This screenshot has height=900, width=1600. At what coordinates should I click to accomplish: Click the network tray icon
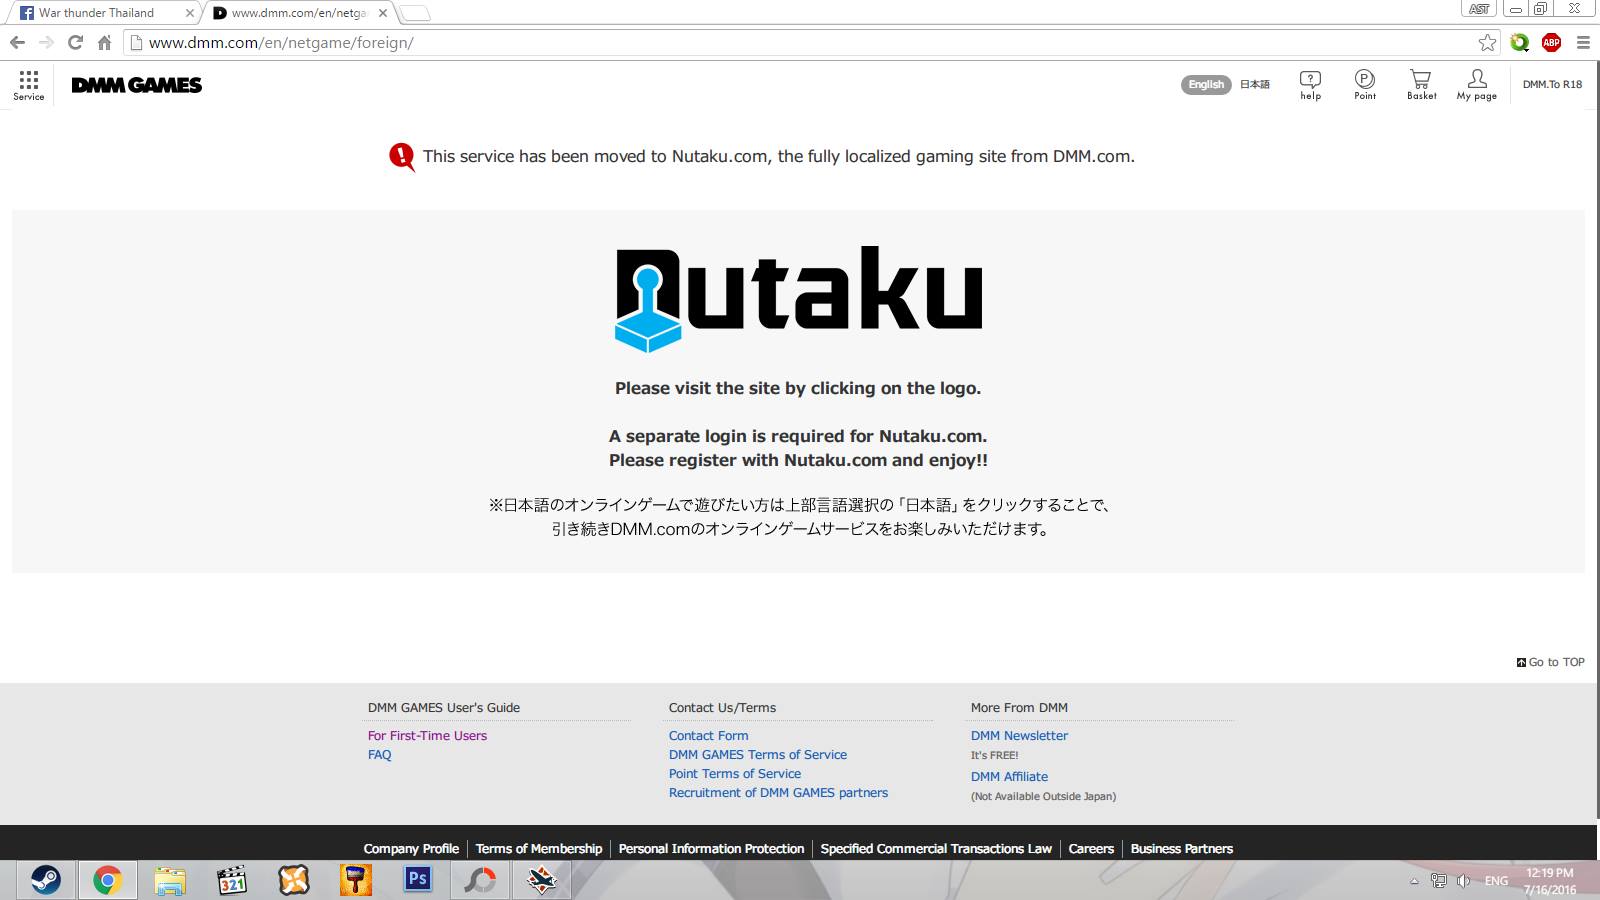pos(1438,881)
